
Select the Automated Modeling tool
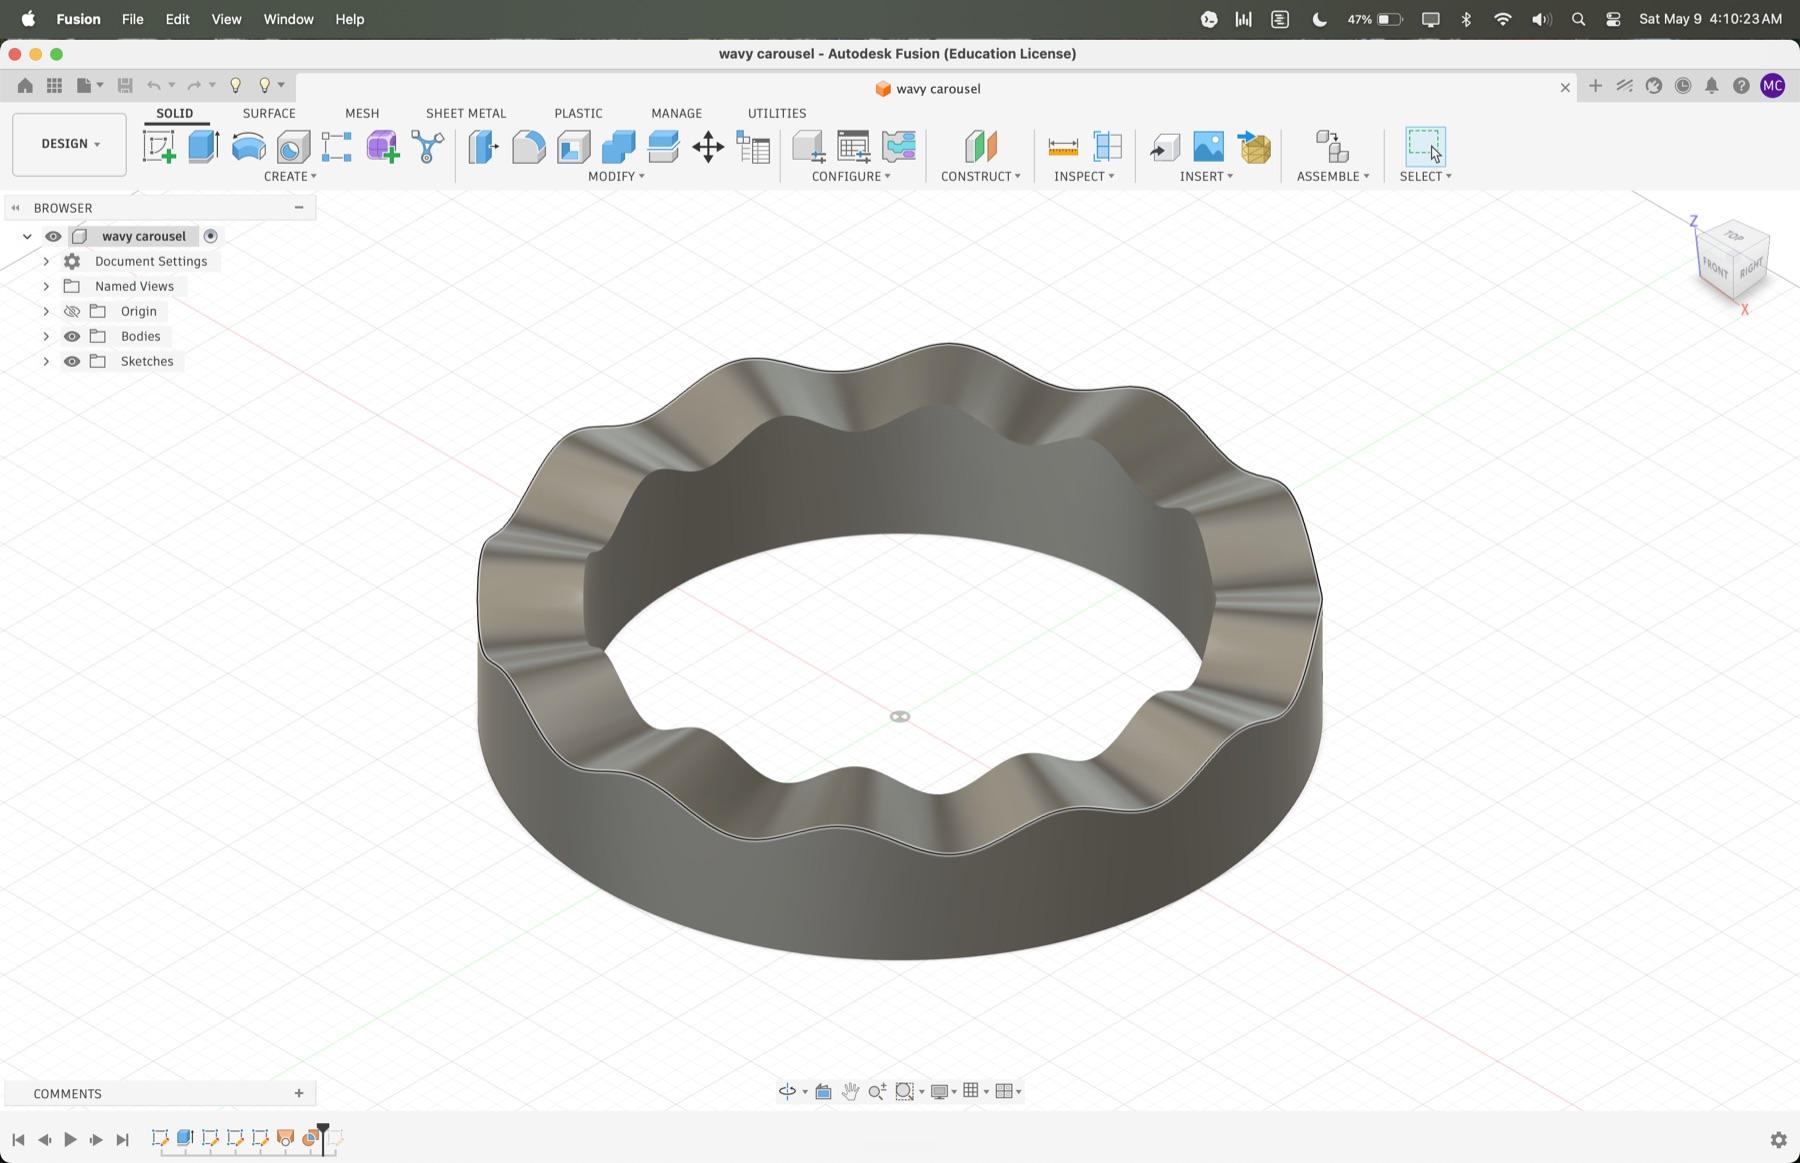tap(427, 147)
